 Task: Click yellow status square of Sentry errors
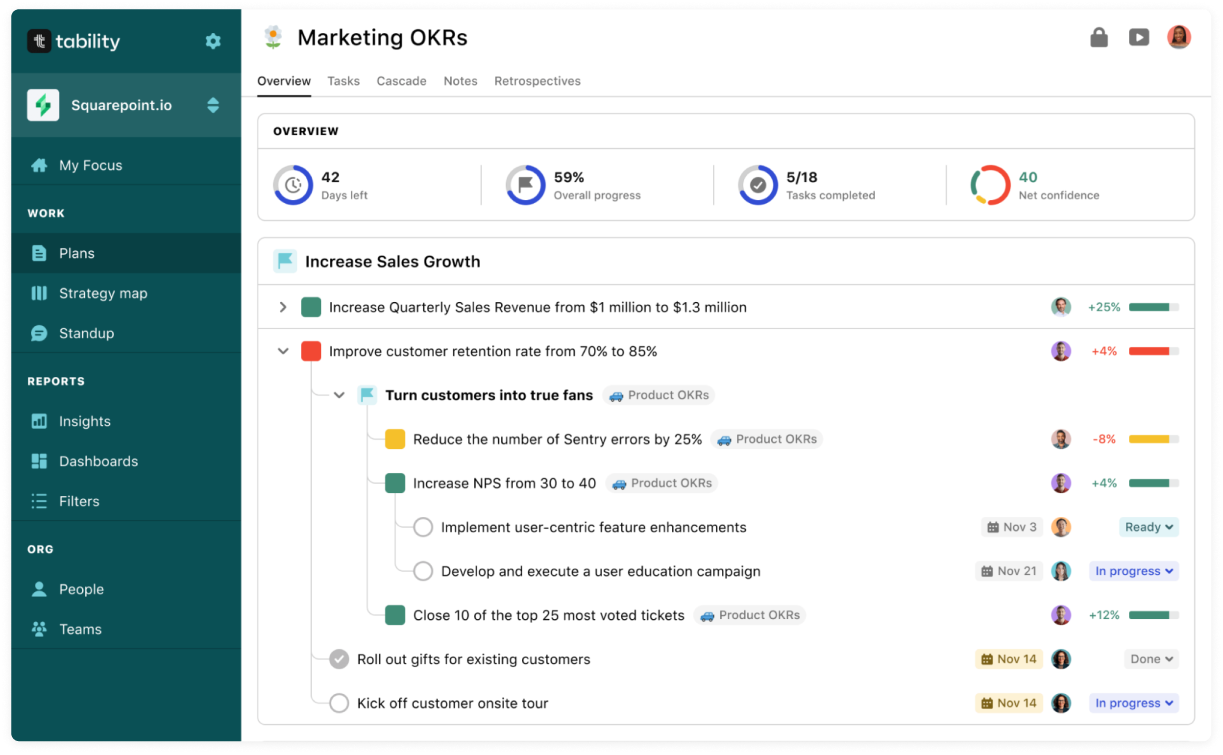[395, 439]
